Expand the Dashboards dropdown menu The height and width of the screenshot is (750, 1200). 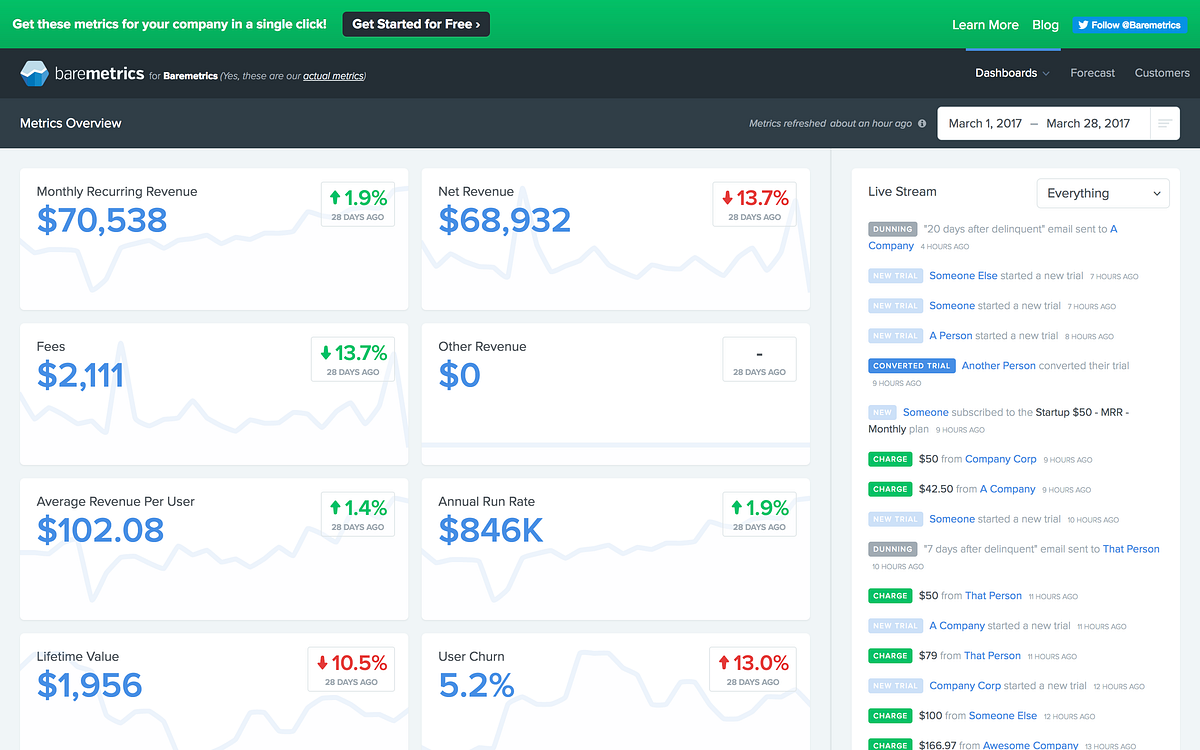click(1012, 73)
